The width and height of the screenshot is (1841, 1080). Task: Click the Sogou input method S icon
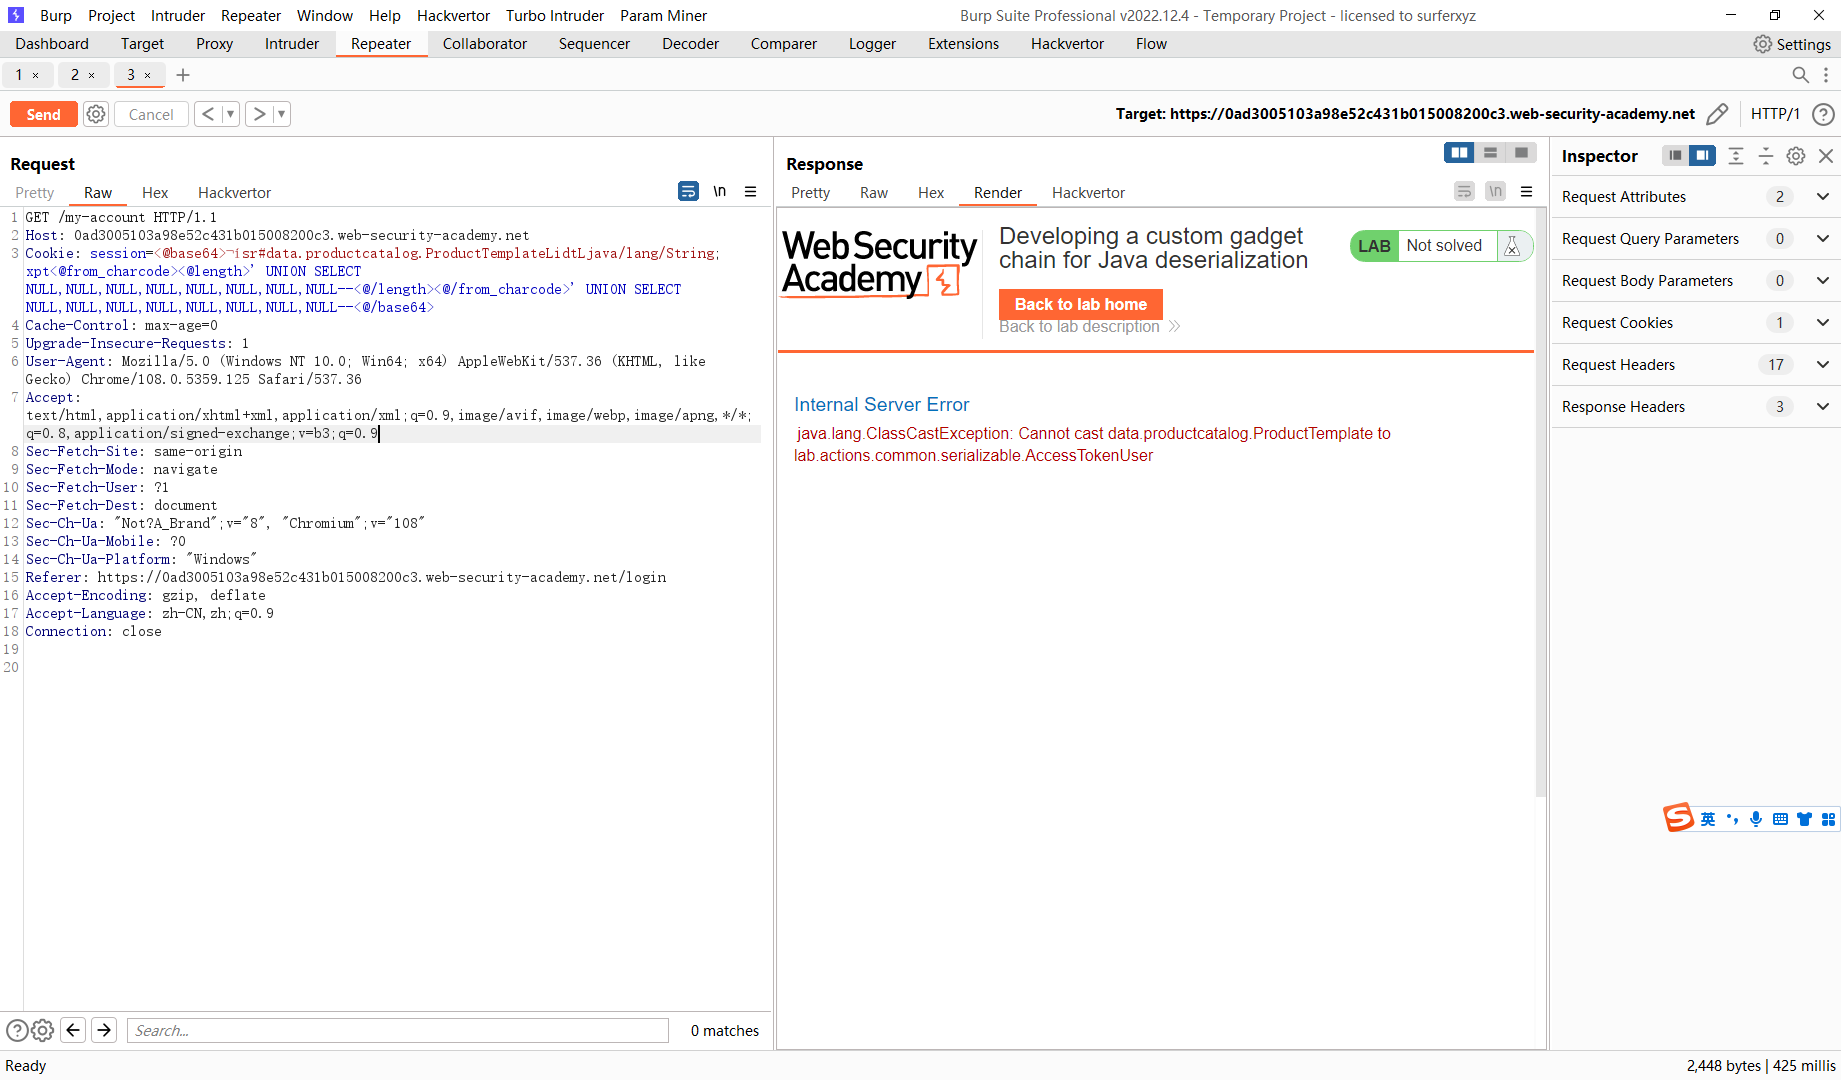pyautogui.click(x=1678, y=818)
